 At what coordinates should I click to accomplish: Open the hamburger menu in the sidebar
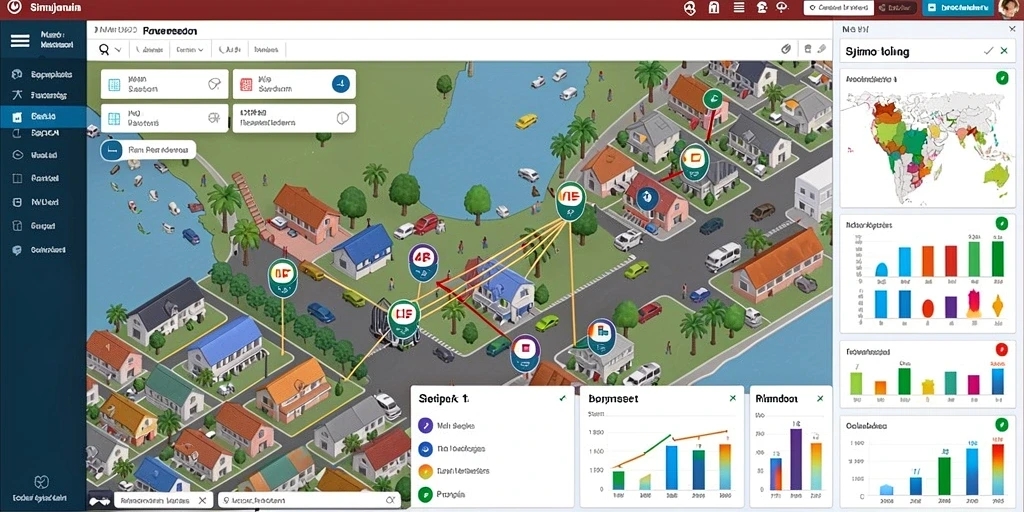[x=20, y=40]
